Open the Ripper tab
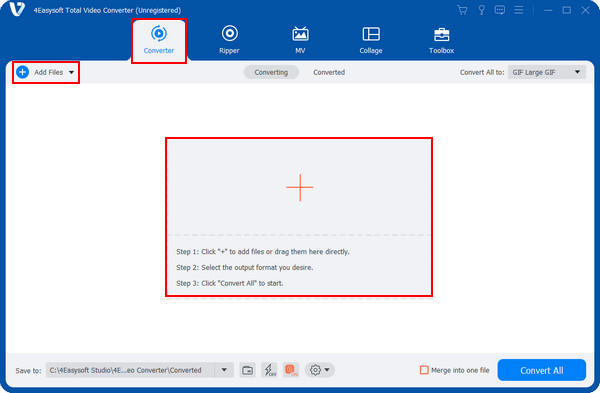This screenshot has height=393, width=600. coord(229,40)
